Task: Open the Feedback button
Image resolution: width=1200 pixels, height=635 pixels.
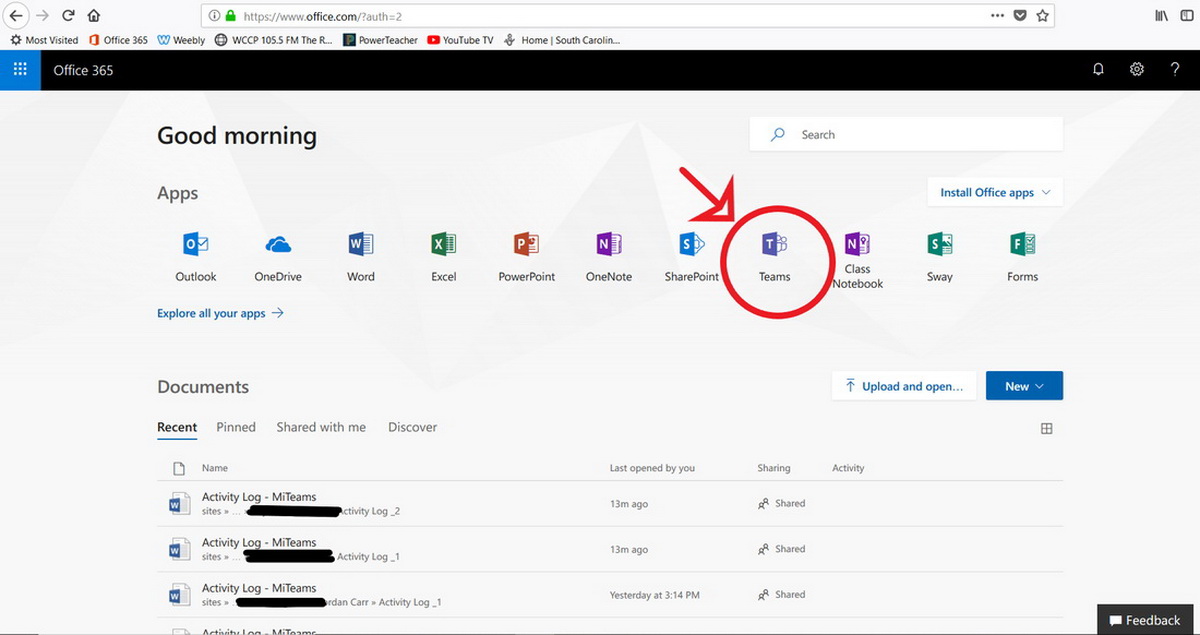Action: tap(1146, 620)
